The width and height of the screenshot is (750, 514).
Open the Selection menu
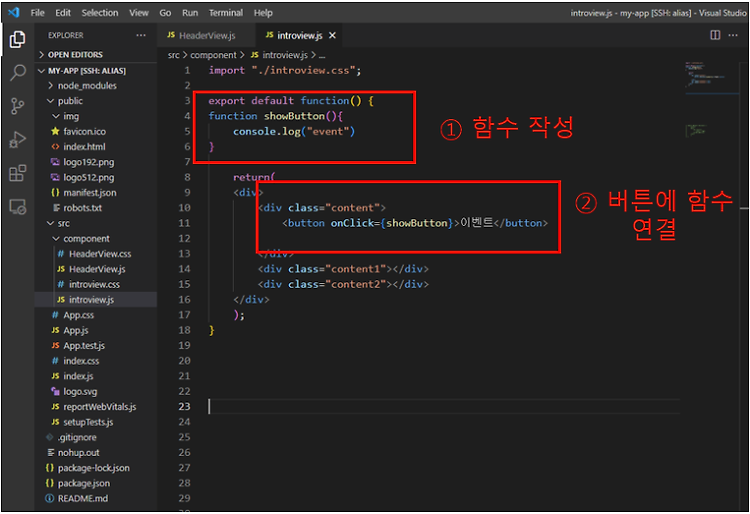[x=99, y=13]
